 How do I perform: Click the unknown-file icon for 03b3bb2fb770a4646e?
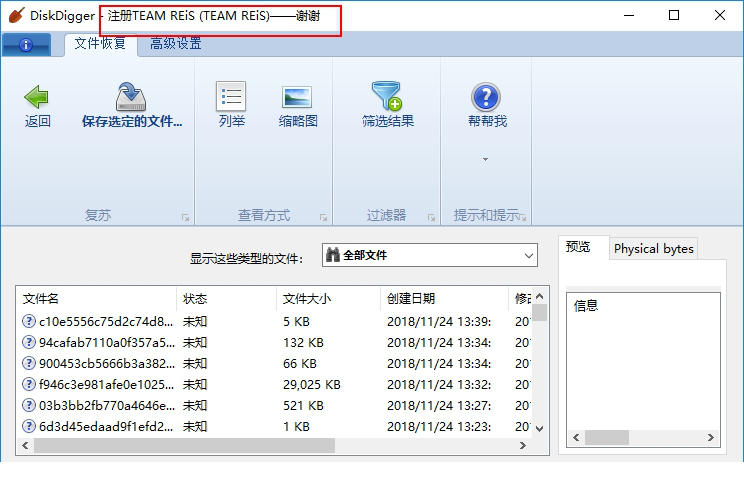[x=29, y=405]
